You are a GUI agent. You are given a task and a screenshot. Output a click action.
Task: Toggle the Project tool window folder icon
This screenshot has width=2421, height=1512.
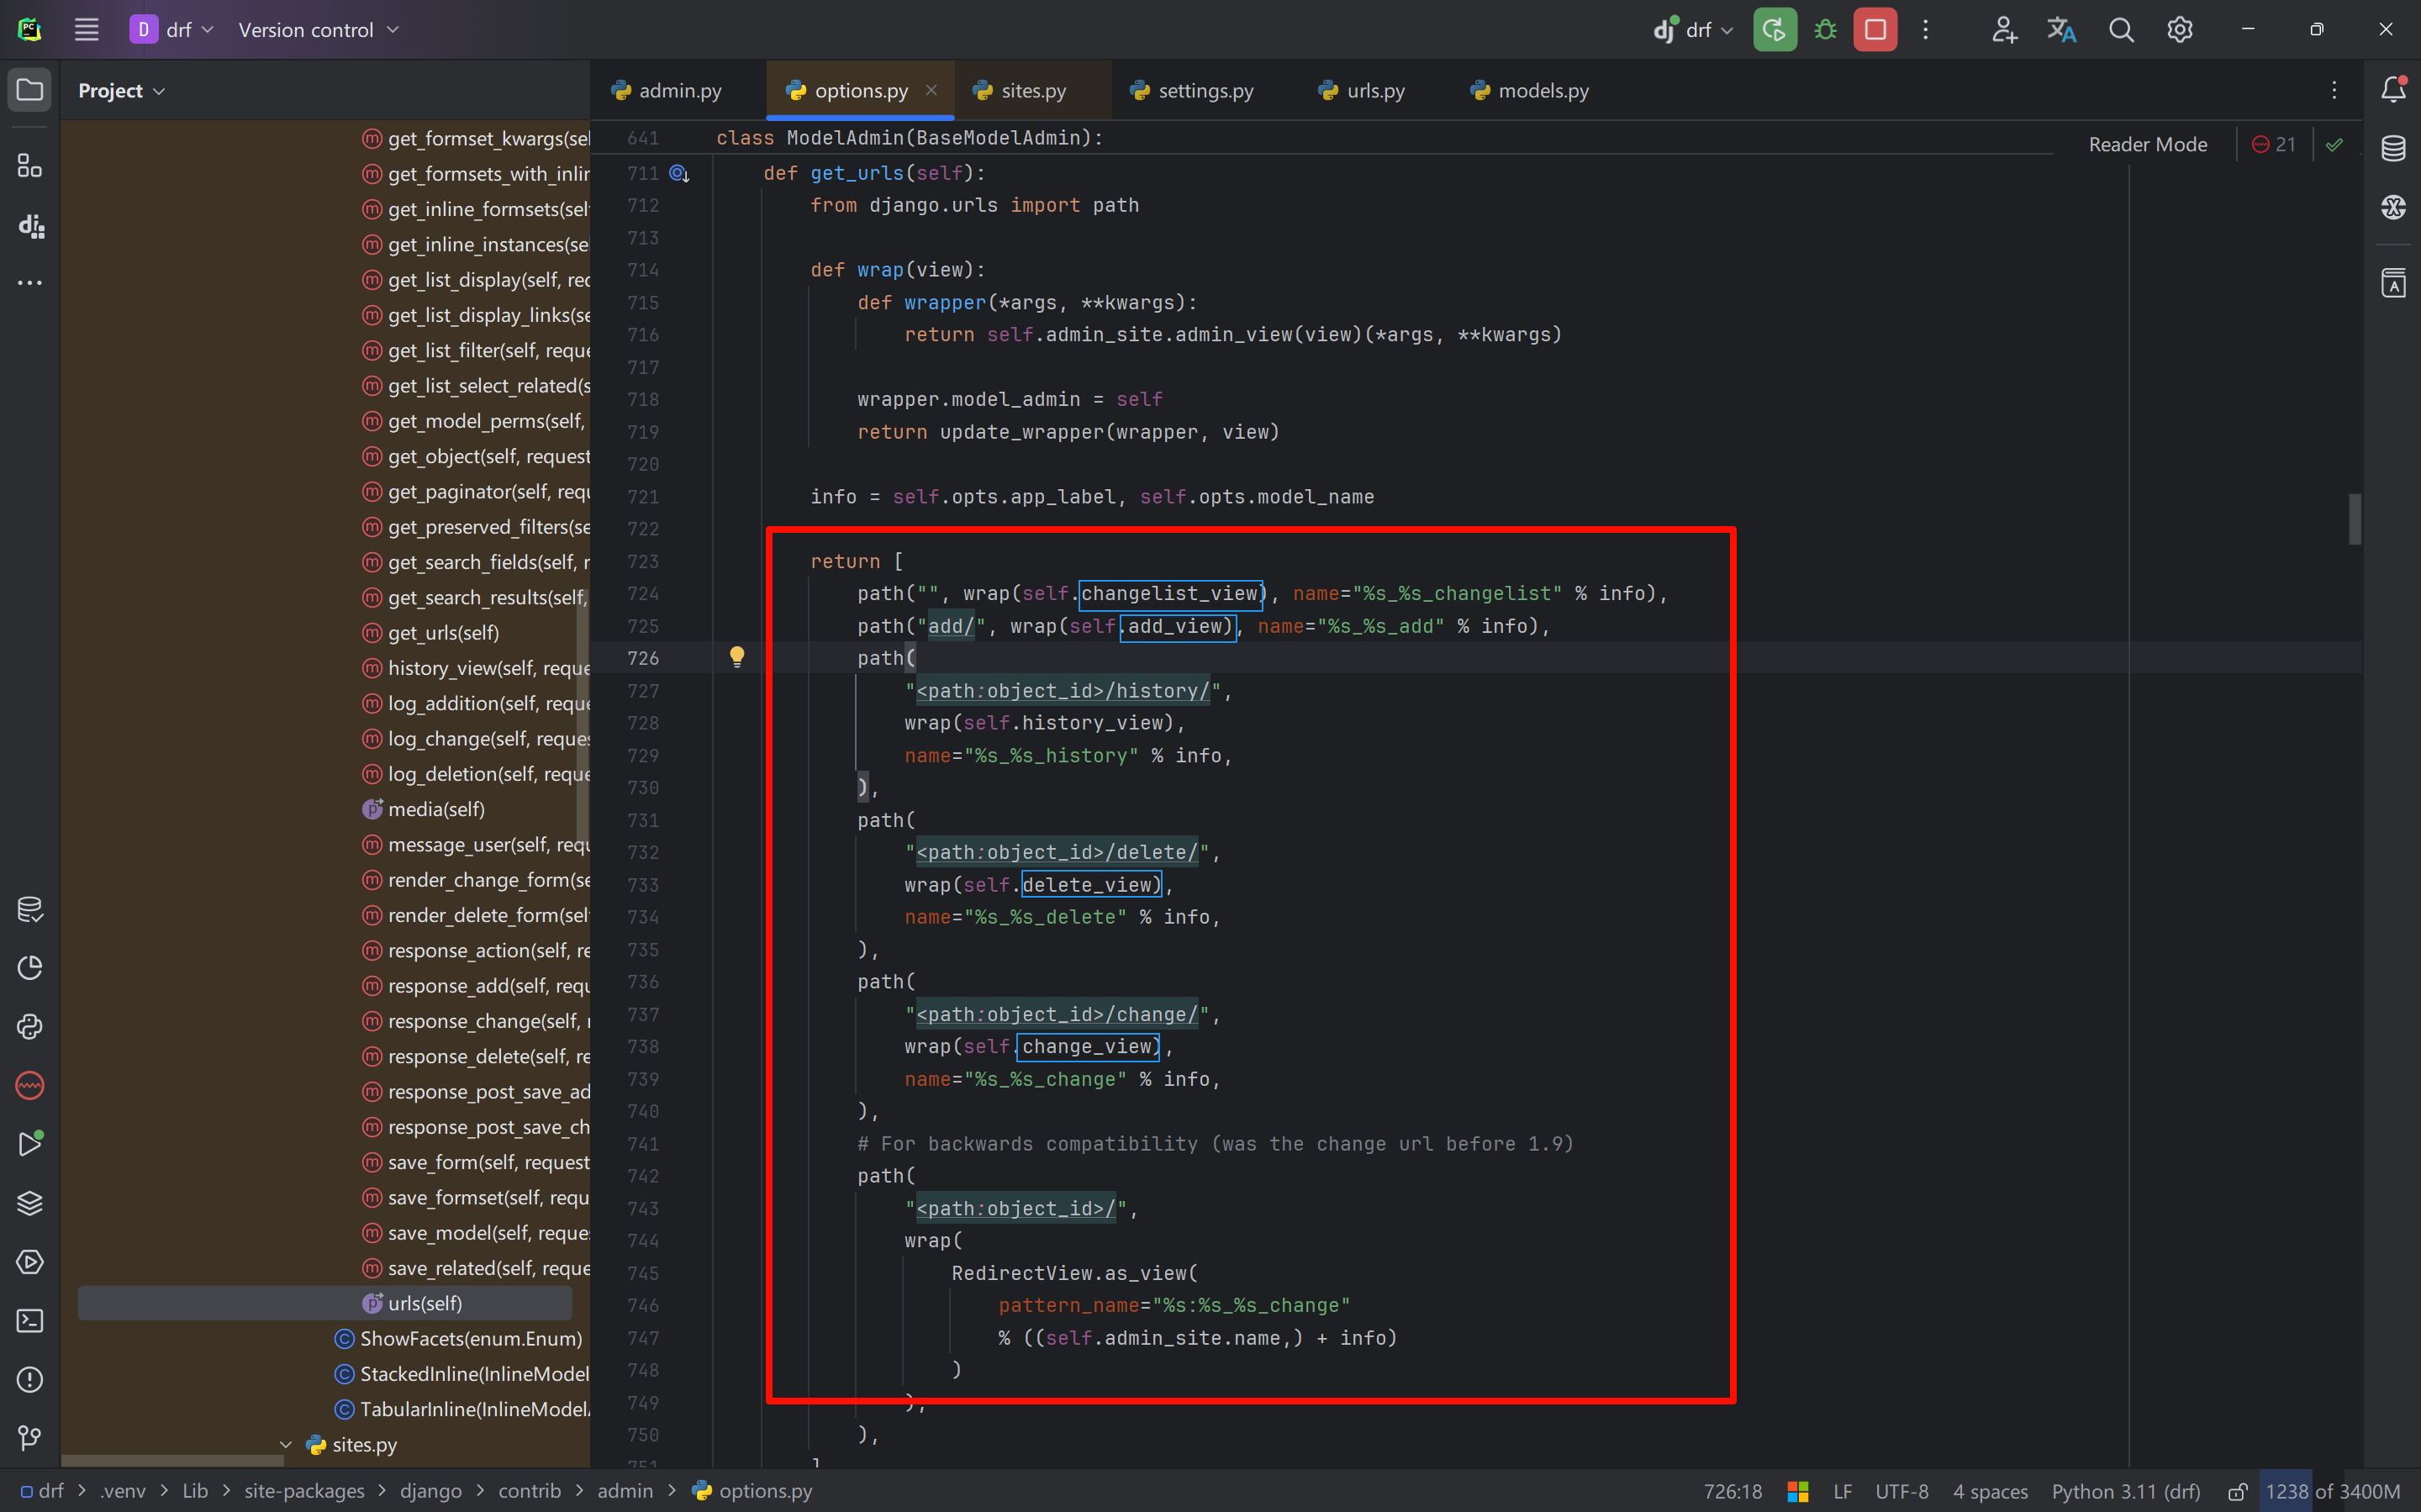point(30,90)
